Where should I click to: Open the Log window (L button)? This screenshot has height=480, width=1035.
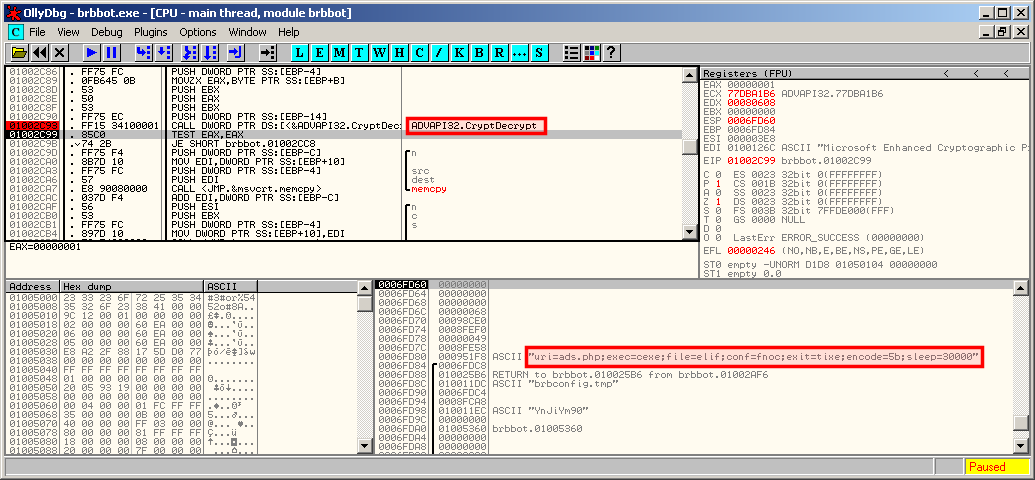[x=302, y=52]
